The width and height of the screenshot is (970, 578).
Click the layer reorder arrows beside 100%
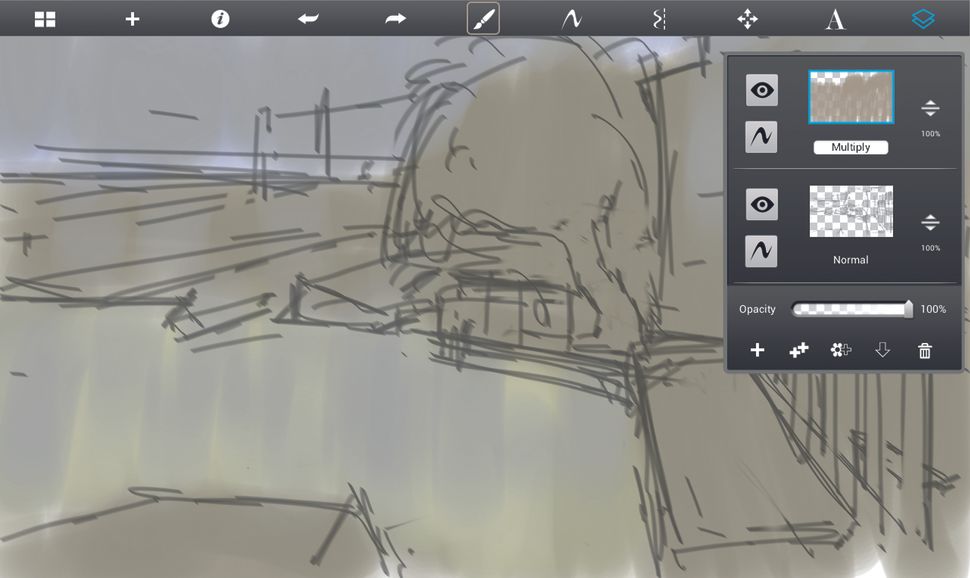(930, 108)
